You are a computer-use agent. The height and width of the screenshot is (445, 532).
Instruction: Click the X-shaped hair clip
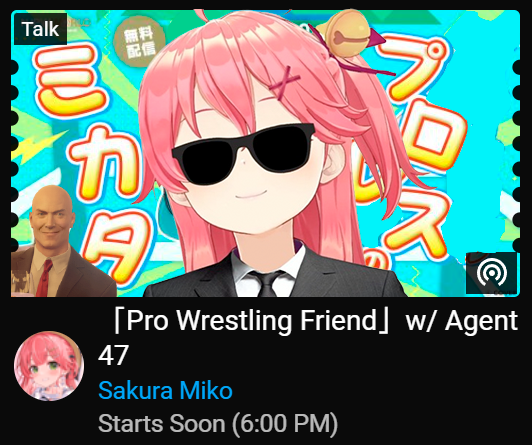click(284, 83)
